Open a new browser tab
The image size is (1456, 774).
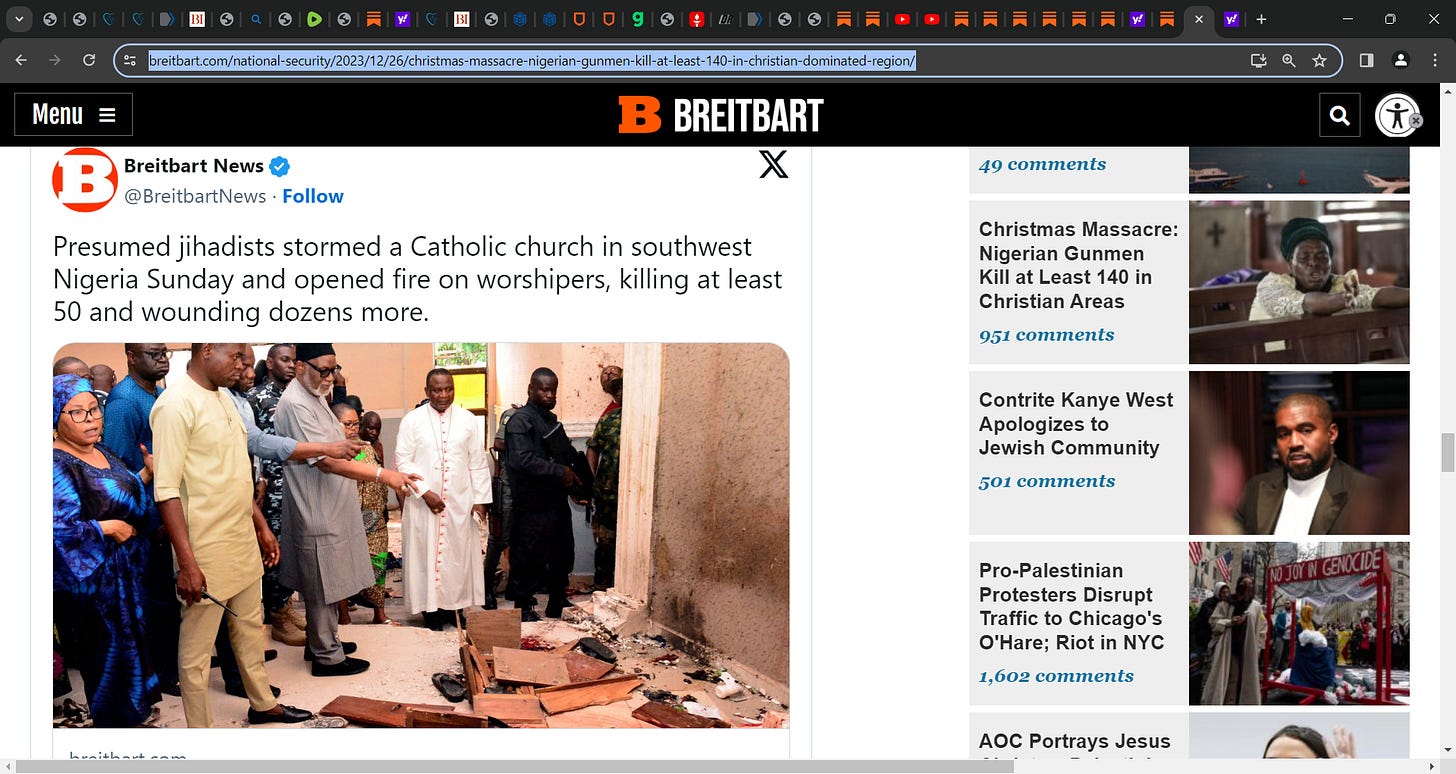pos(1261,19)
